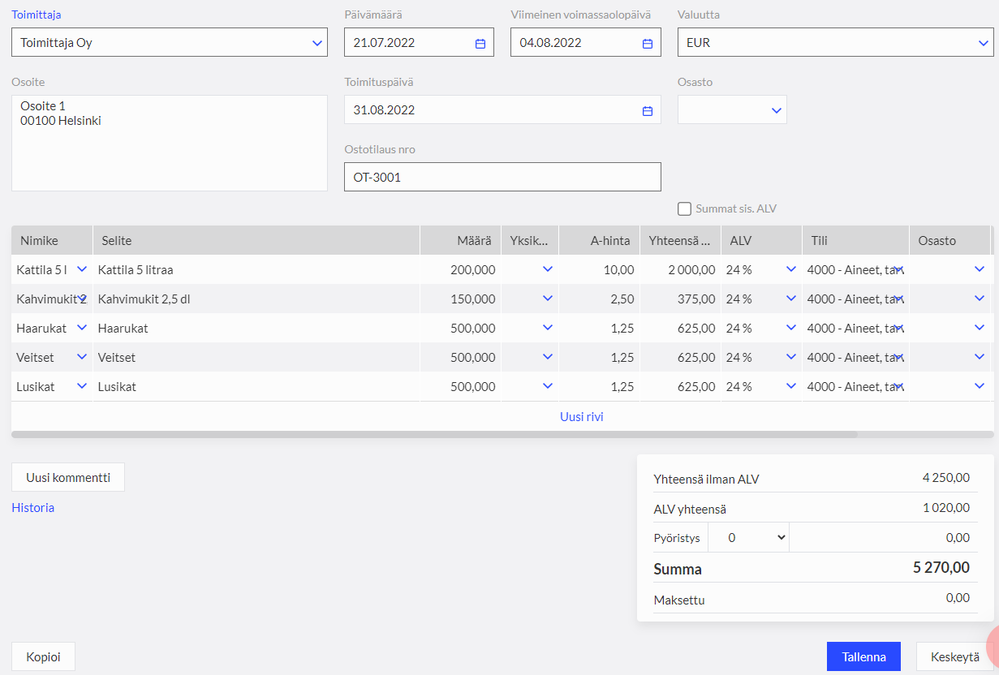
Task: Open calendar for Viimeinen voimassaolopäivä field
Action: [647, 43]
